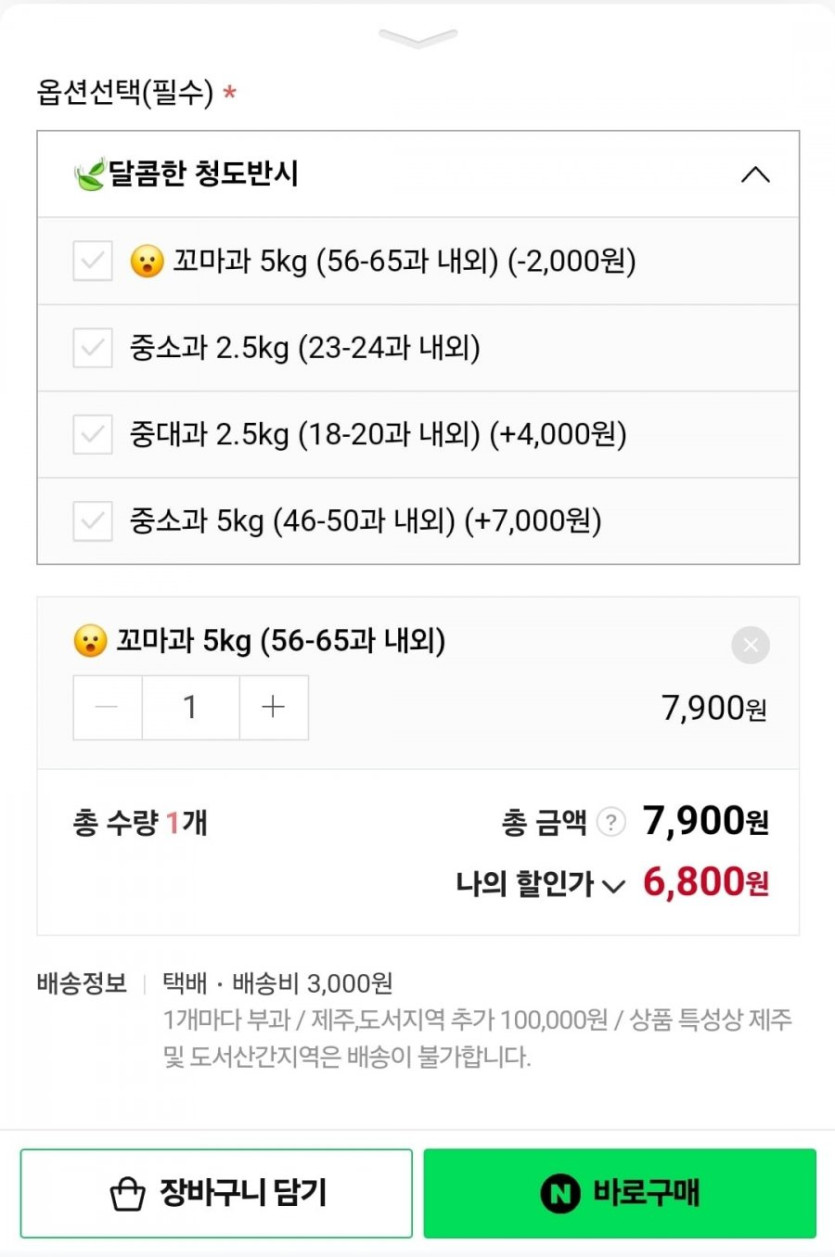Collapse the 달콤한 청도반시 option dropdown
Image resolution: width=835 pixels, height=1257 pixels.
tap(755, 175)
